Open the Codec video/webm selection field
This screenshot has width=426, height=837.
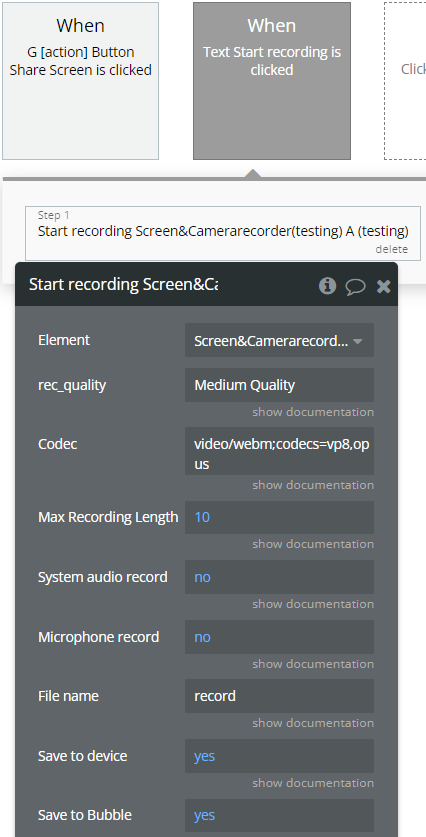(x=279, y=451)
